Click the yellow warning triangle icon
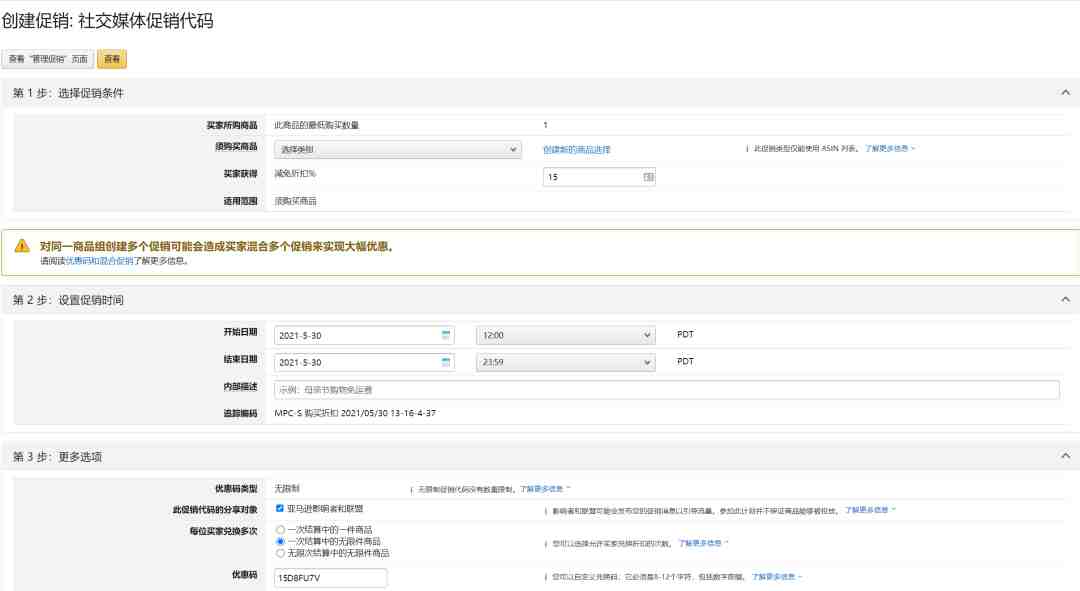The width and height of the screenshot is (1080, 591). point(22,246)
